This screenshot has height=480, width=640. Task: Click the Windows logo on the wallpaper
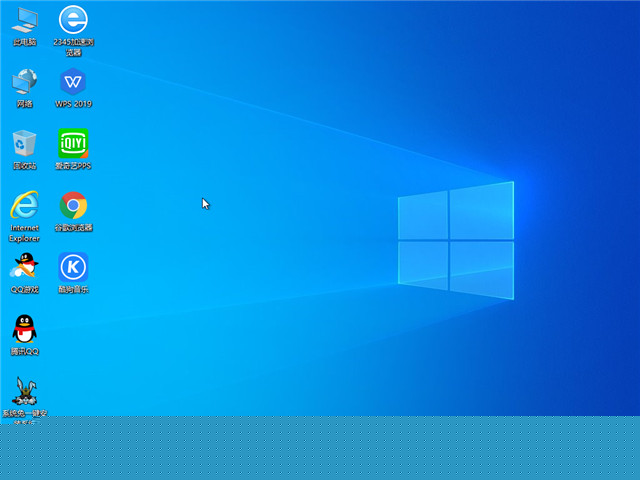tap(456, 240)
